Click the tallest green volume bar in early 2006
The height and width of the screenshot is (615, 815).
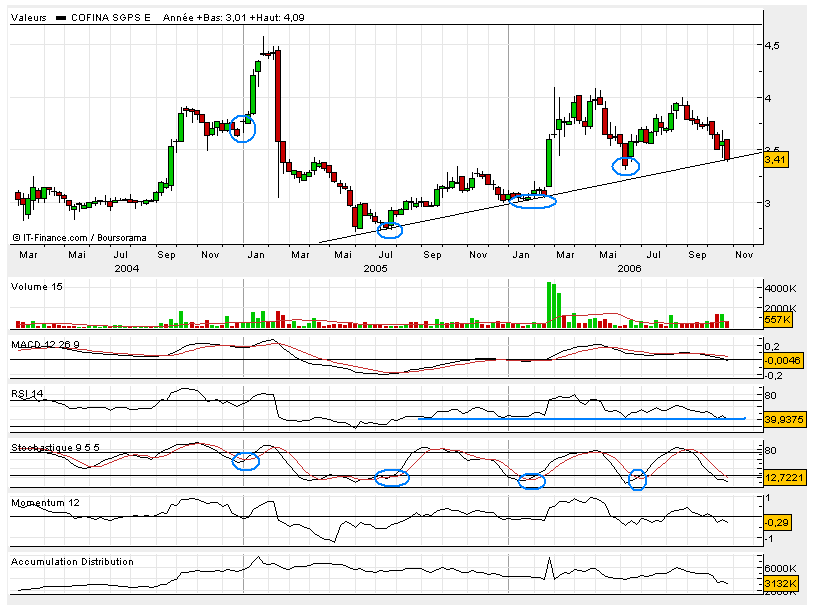point(549,305)
